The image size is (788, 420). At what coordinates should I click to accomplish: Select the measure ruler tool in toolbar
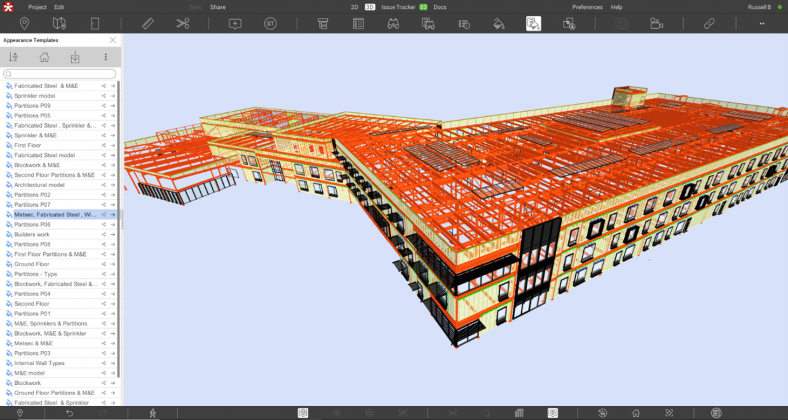(148, 23)
